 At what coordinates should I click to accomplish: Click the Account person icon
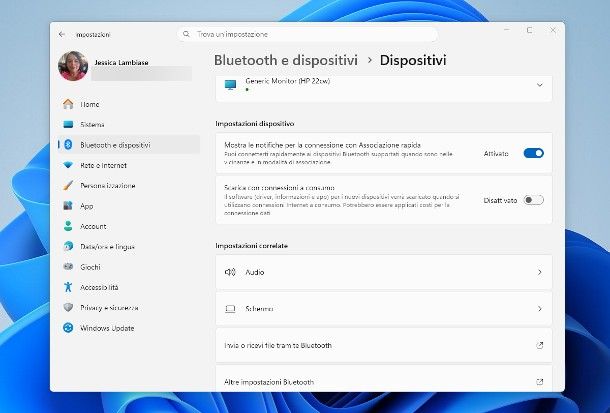point(68,226)
